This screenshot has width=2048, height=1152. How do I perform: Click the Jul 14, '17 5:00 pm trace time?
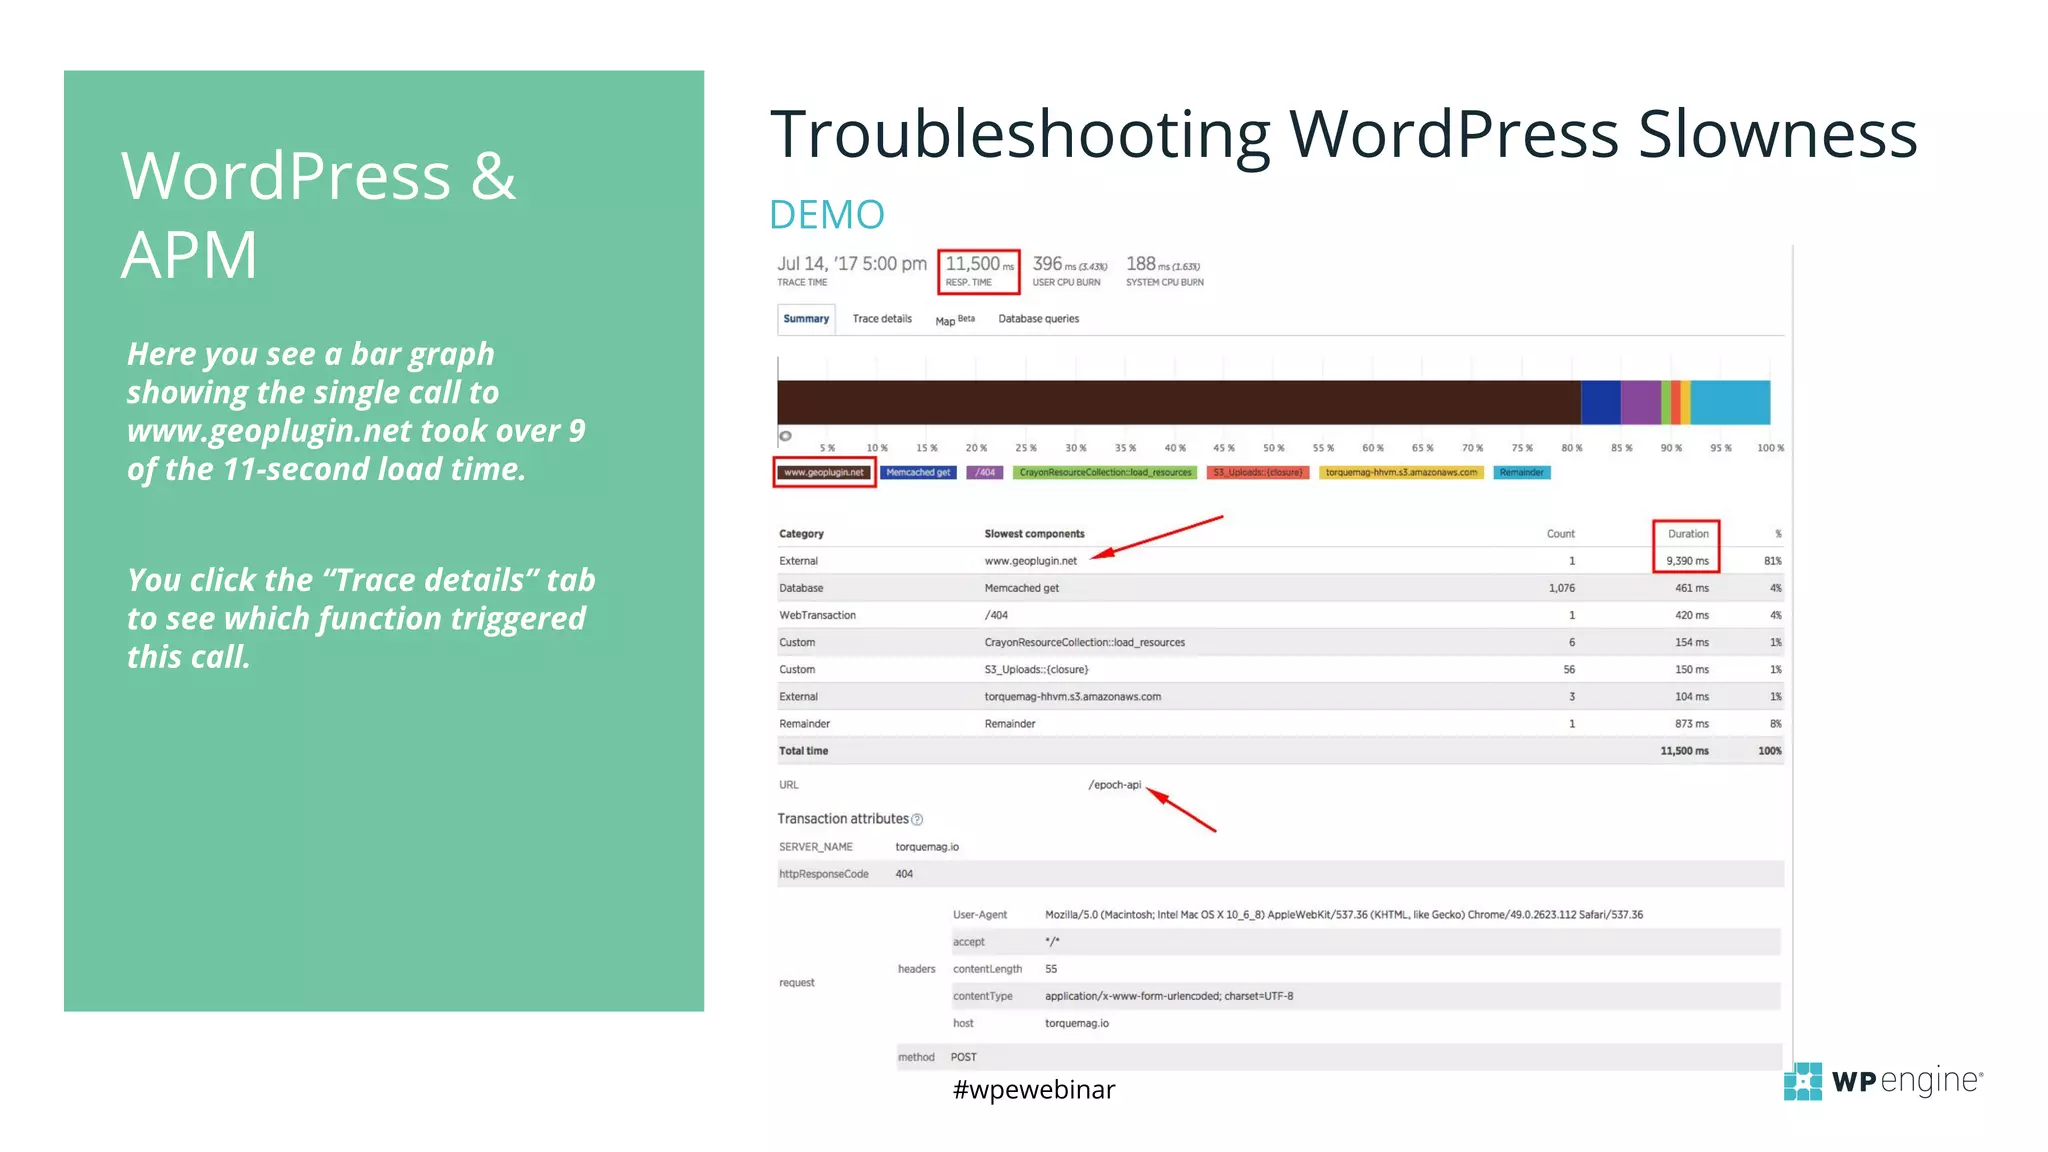pyautogui.click(x=852, y=264)
